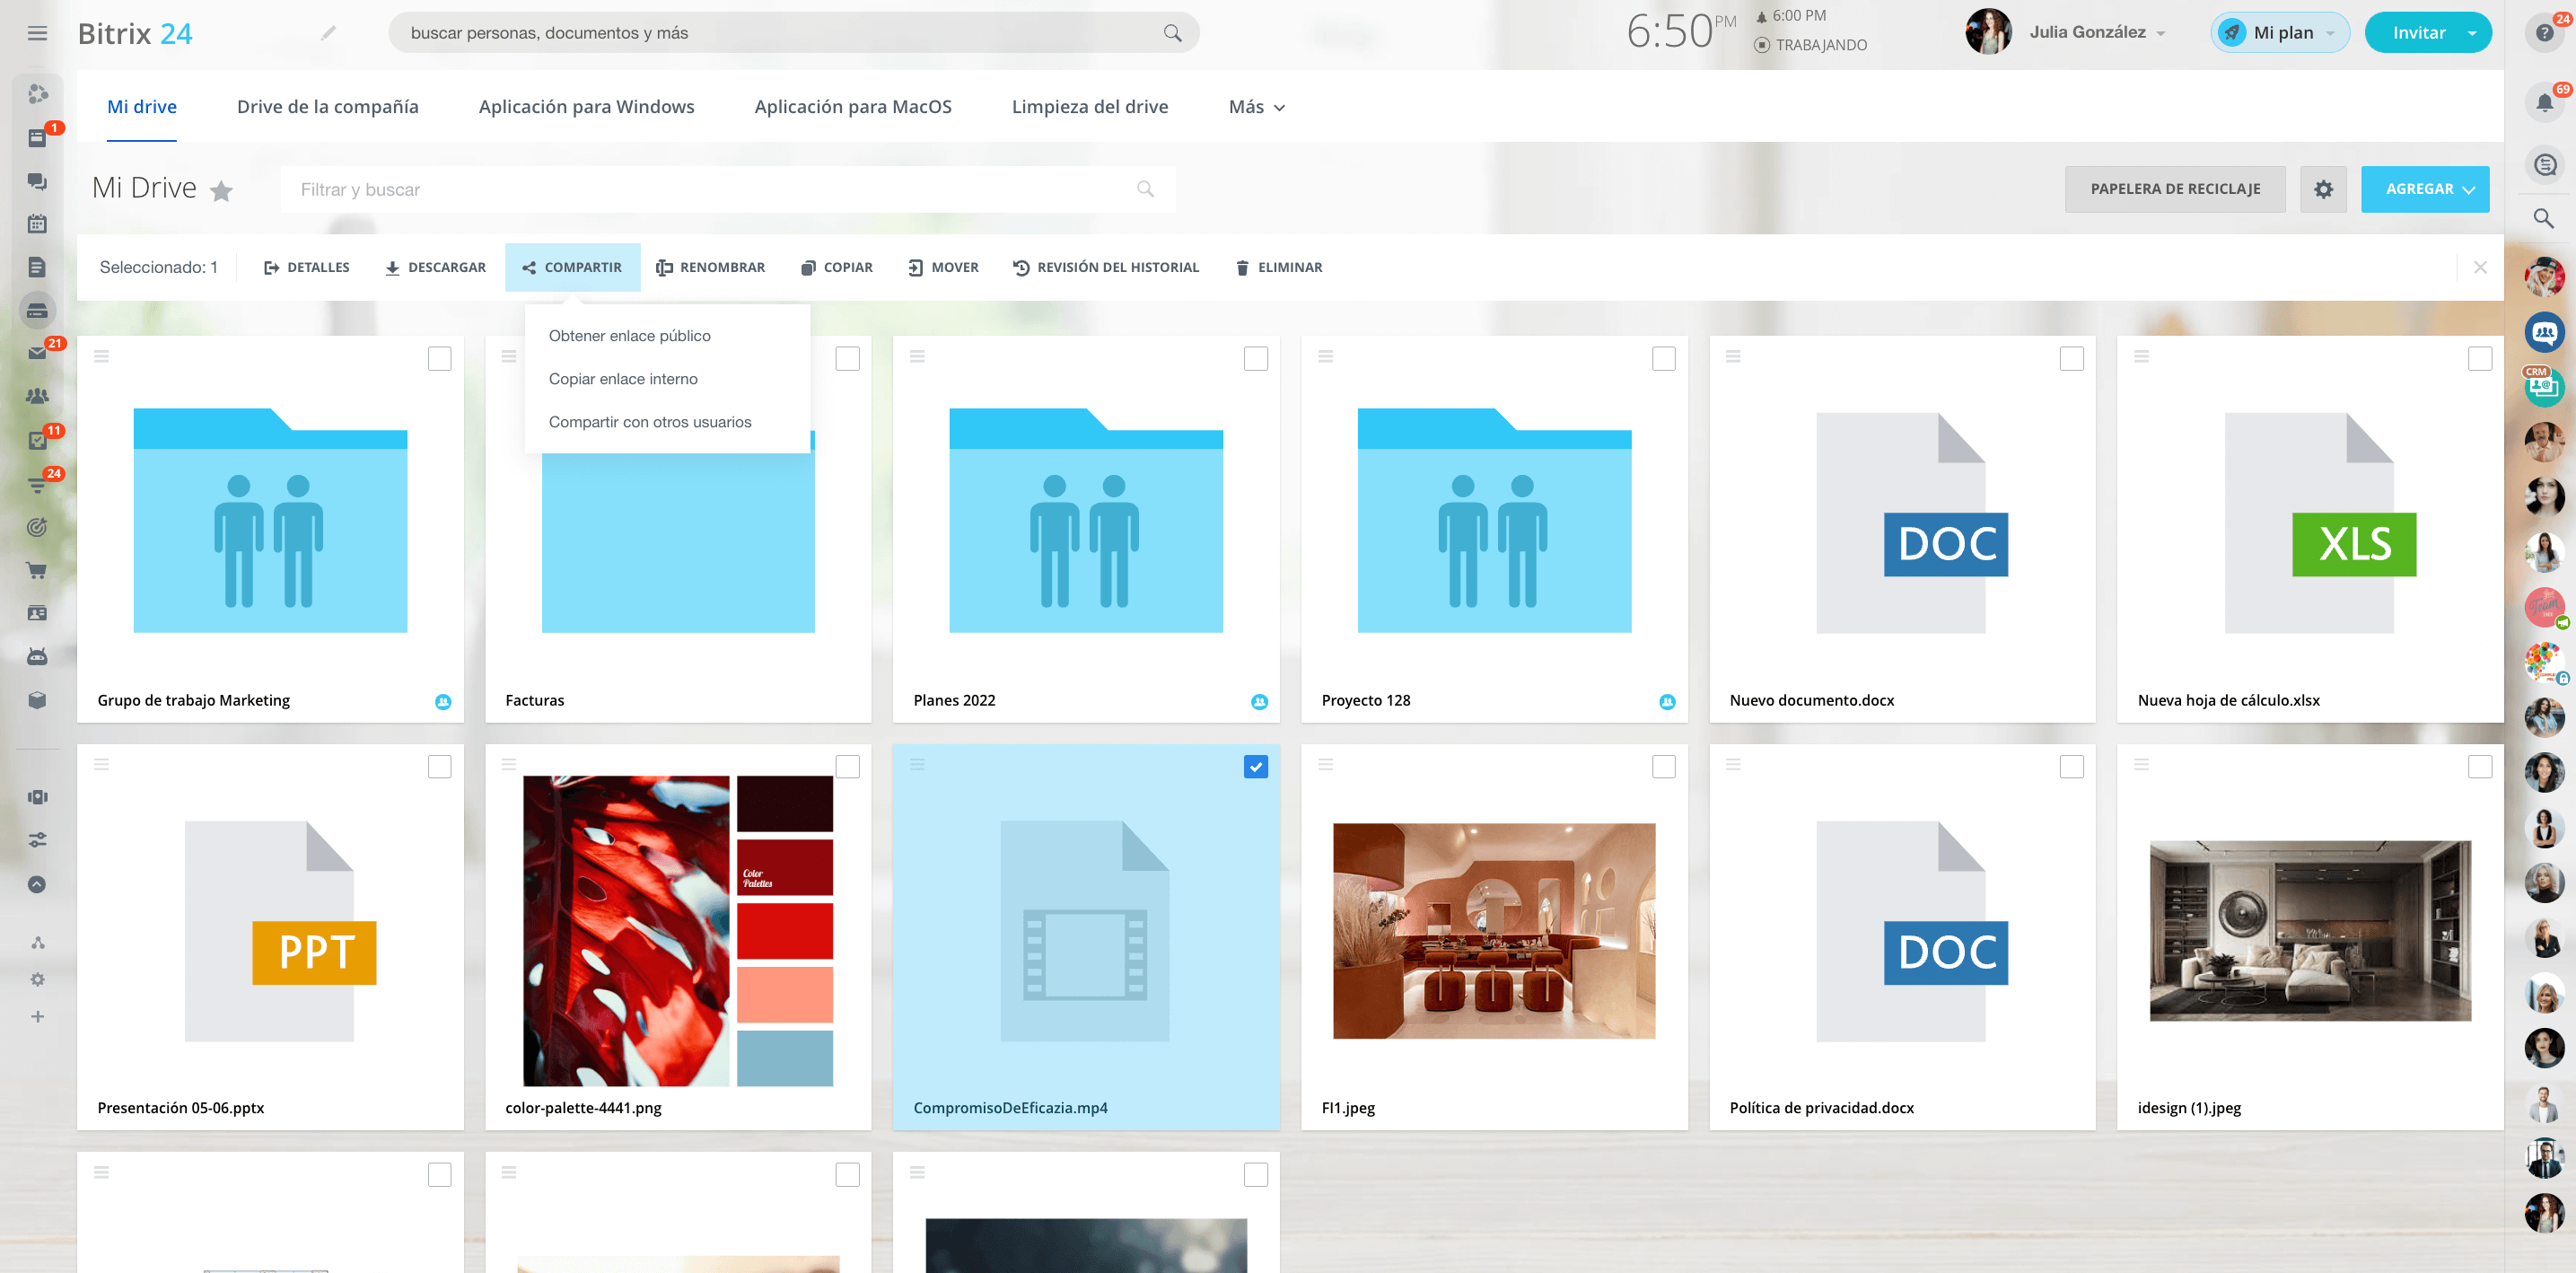Collapse sidebar items with round up-arrow icon
Image resolution: width=2576 pixels, height=1273 pixels.
pyautogui.click(x=37, y=884)
